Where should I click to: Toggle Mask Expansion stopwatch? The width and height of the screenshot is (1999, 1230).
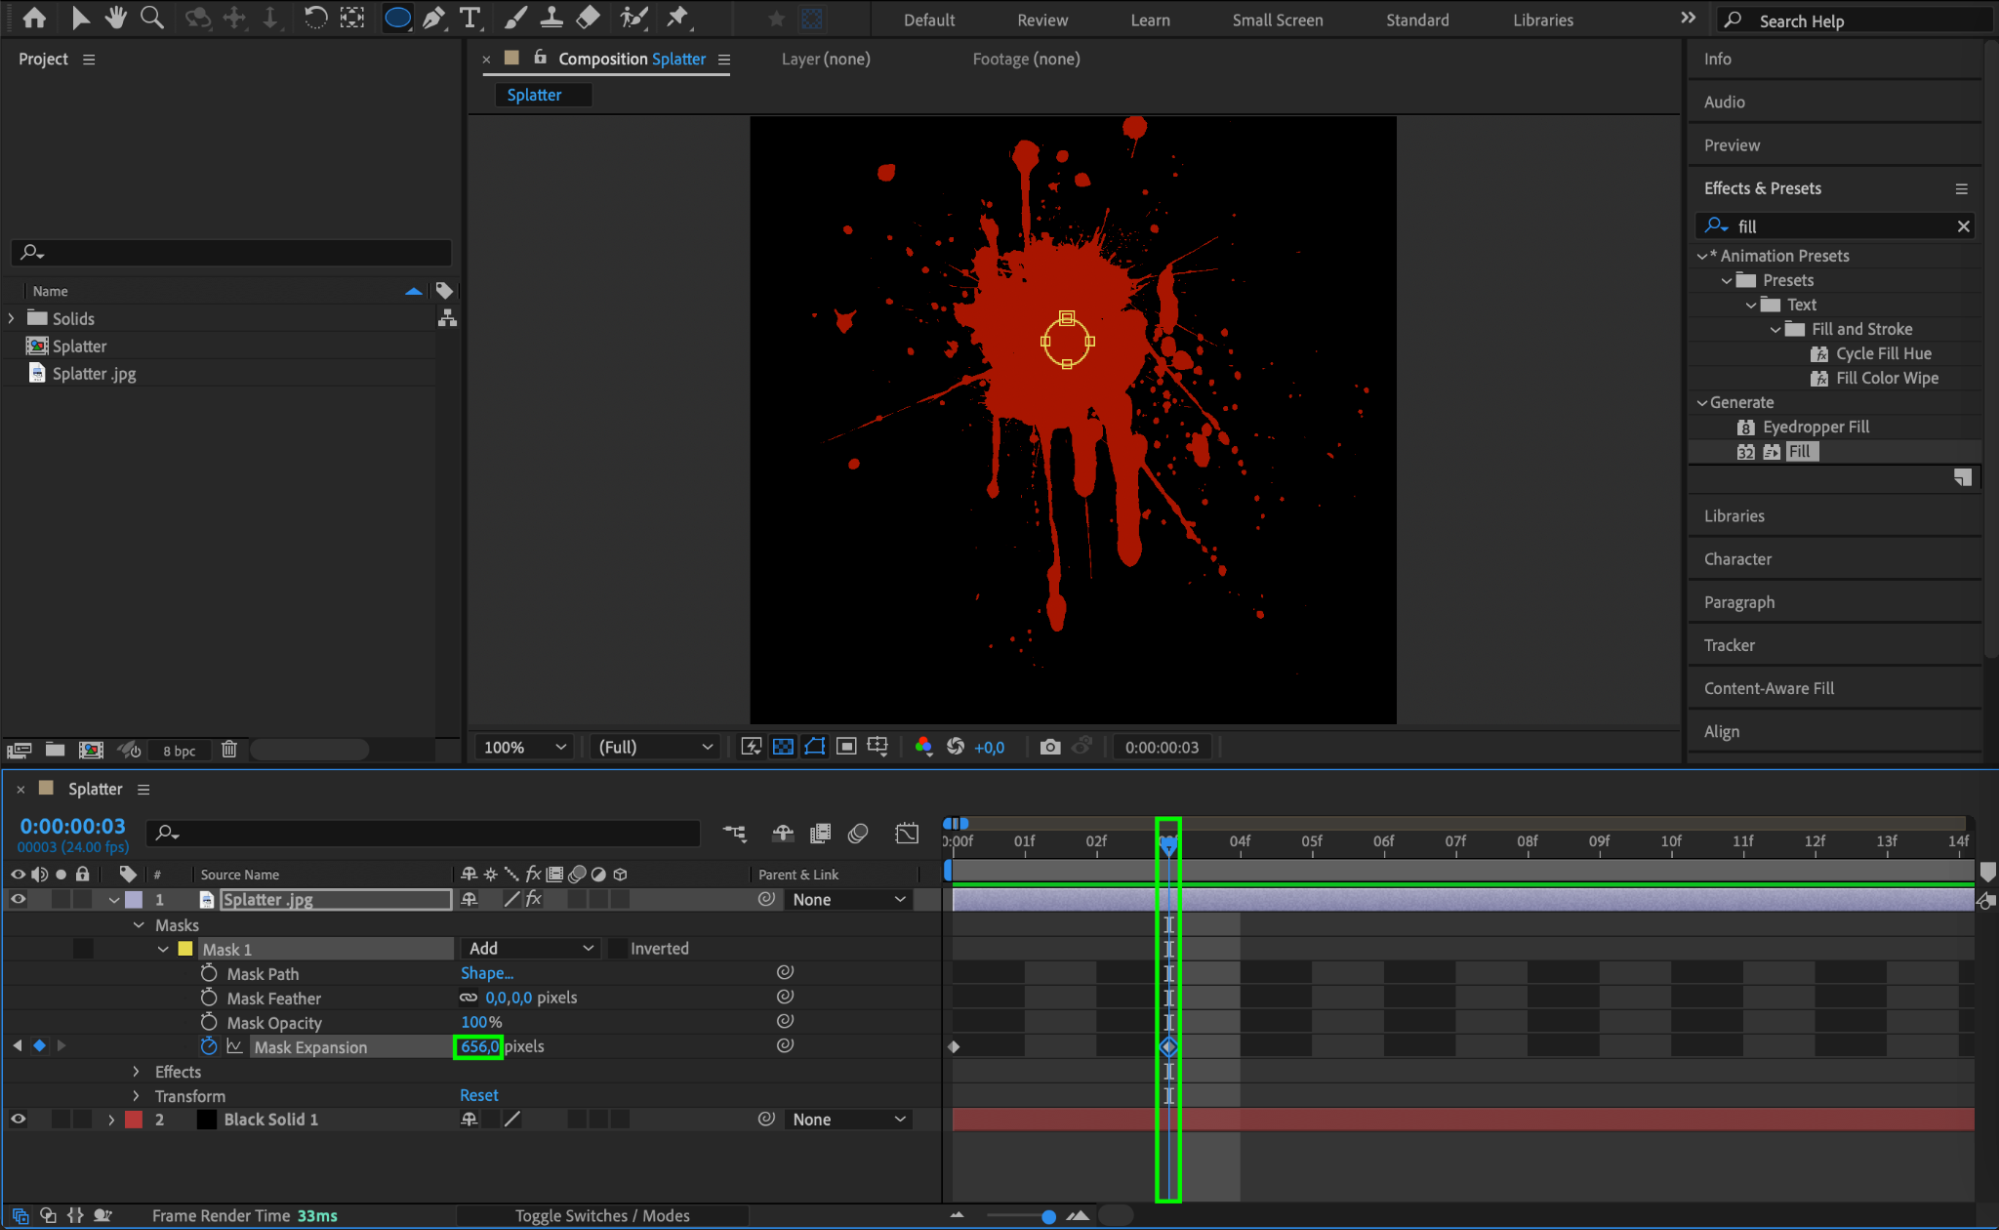(x=208, y=1046)
